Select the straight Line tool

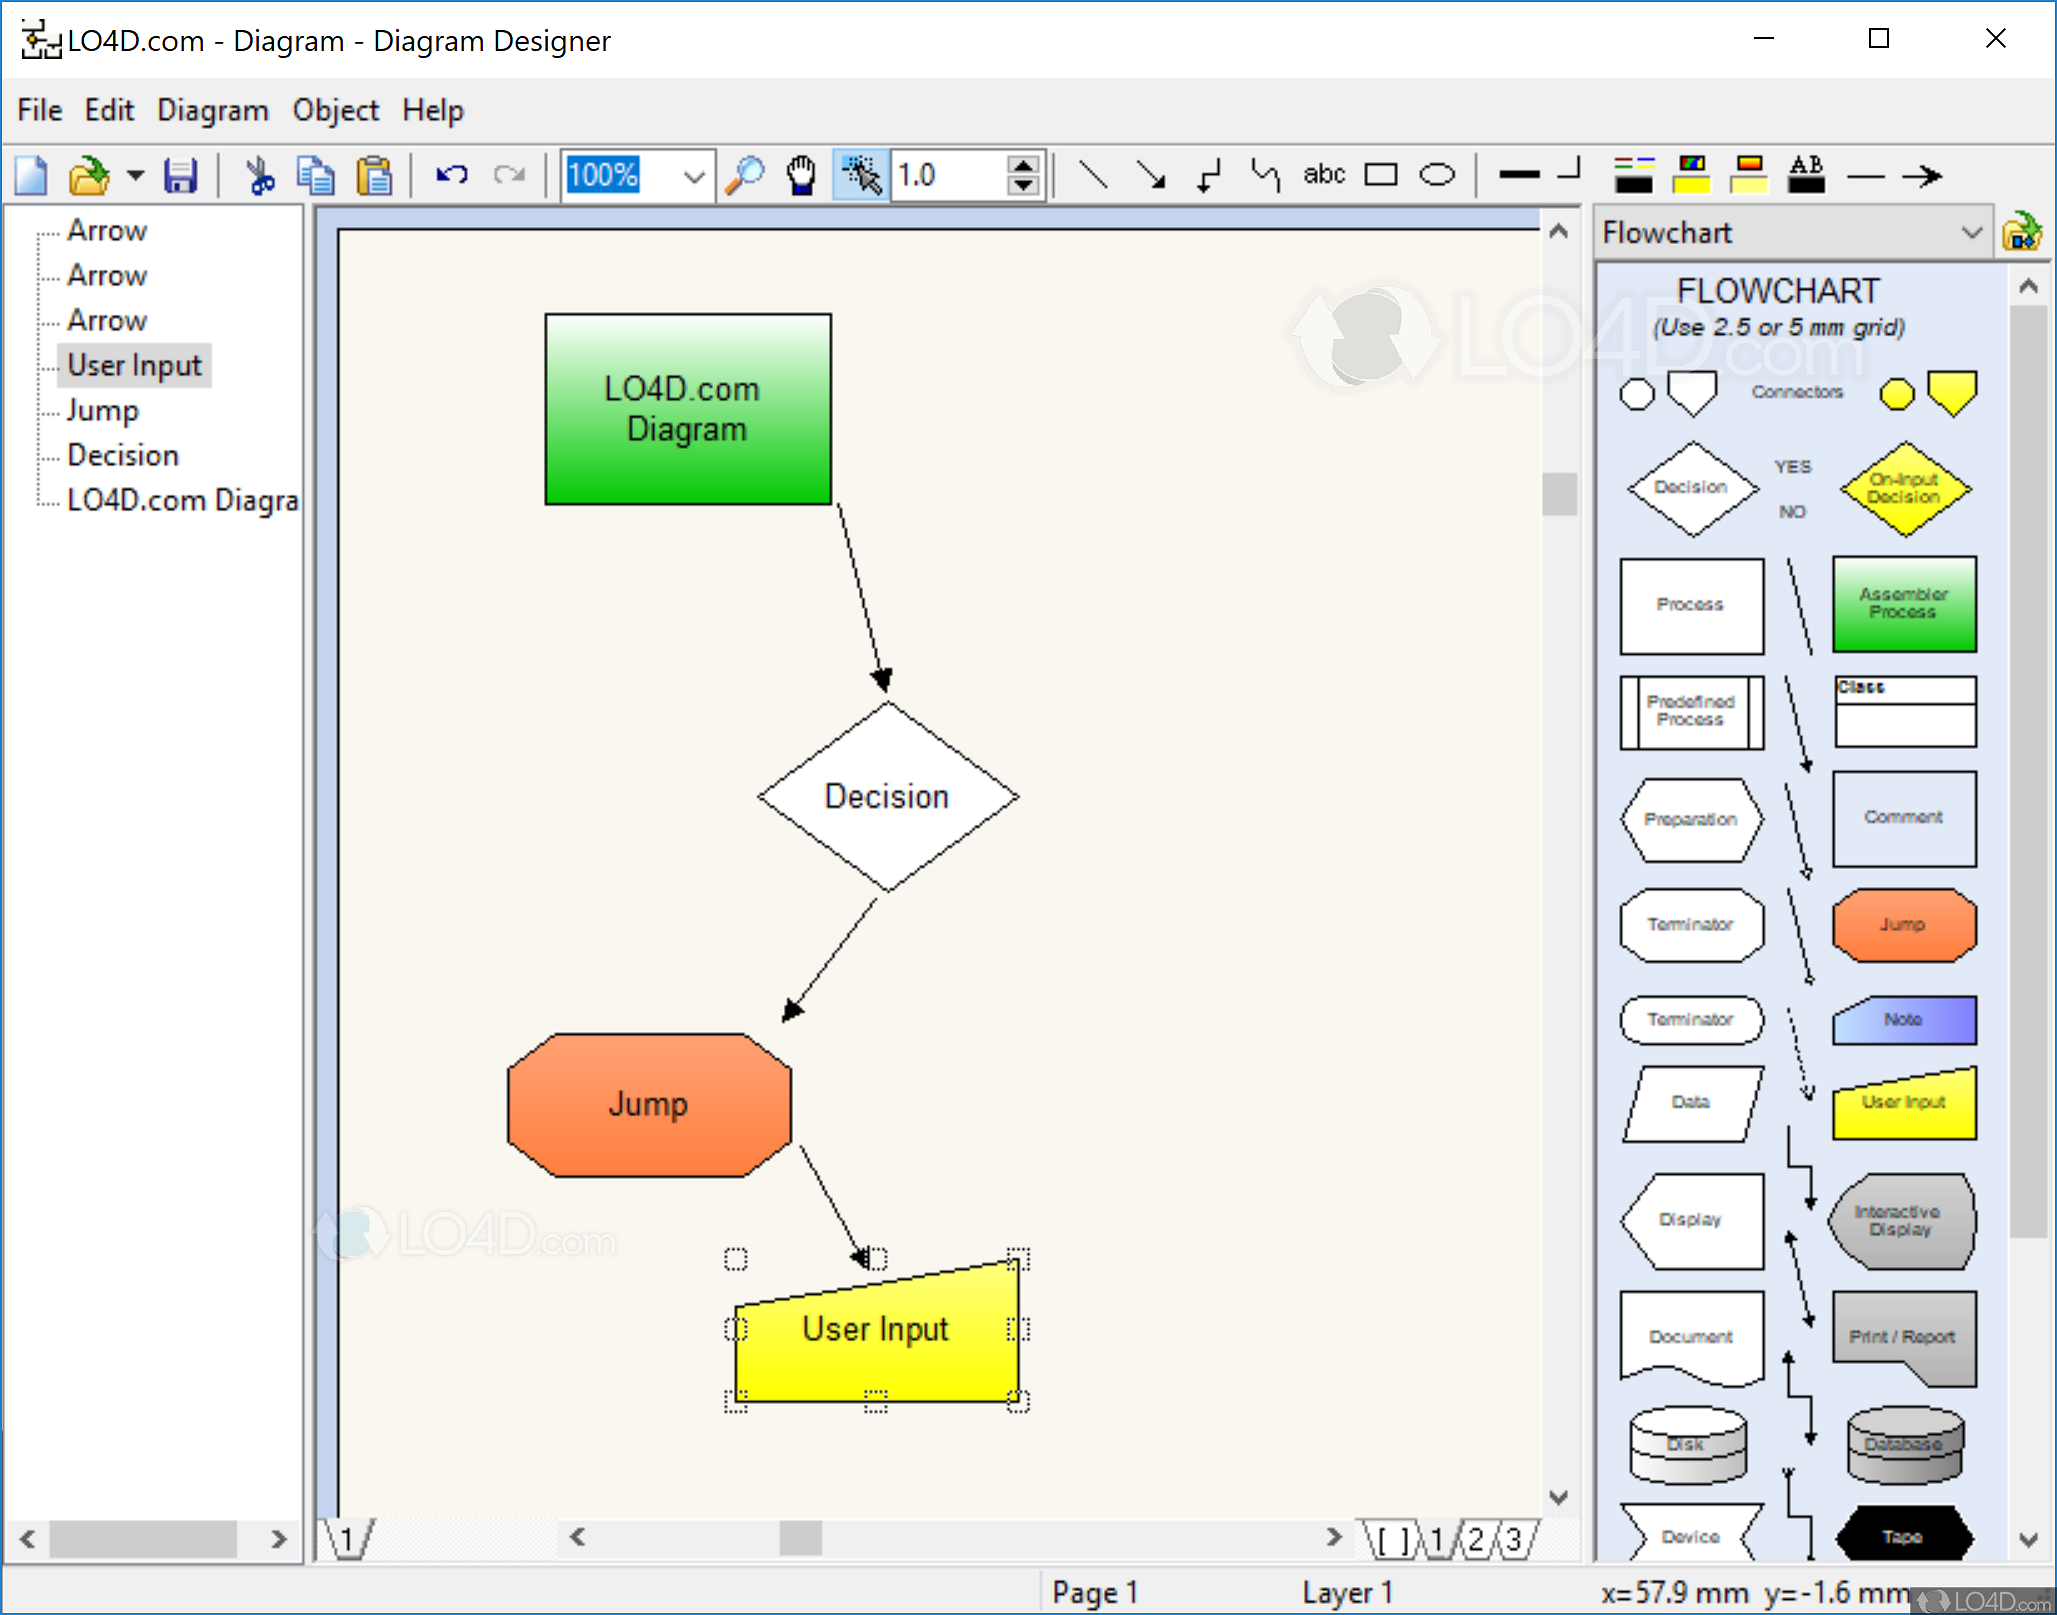point(1092,176)
